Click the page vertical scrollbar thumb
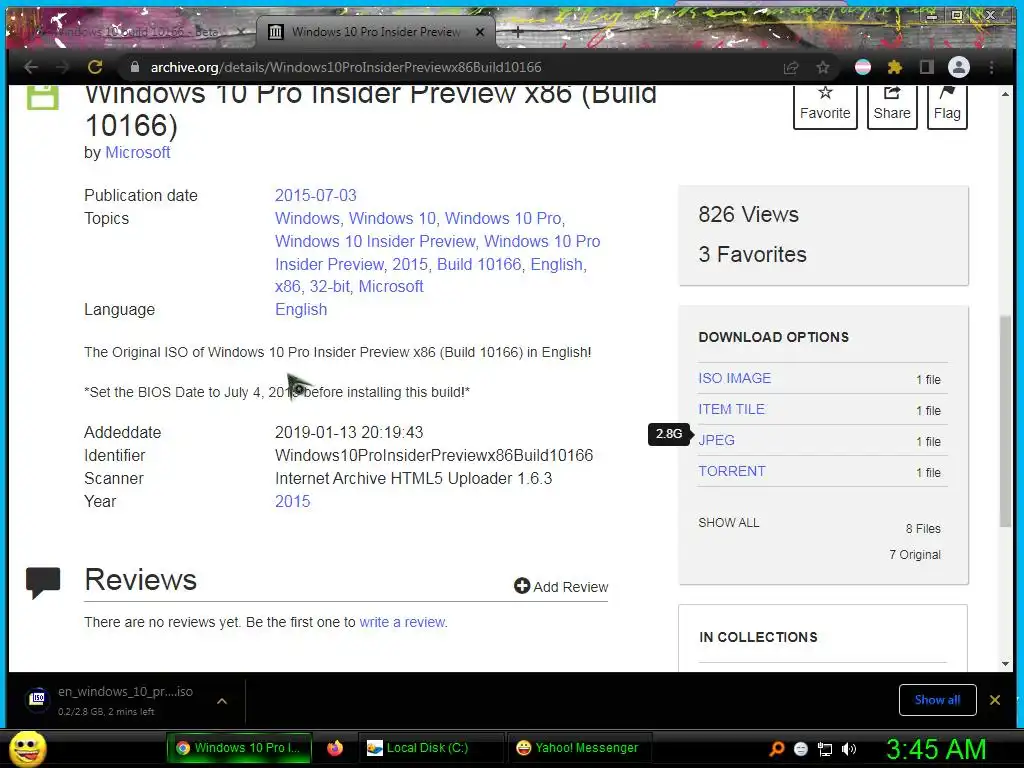 tap(1005, 421)
